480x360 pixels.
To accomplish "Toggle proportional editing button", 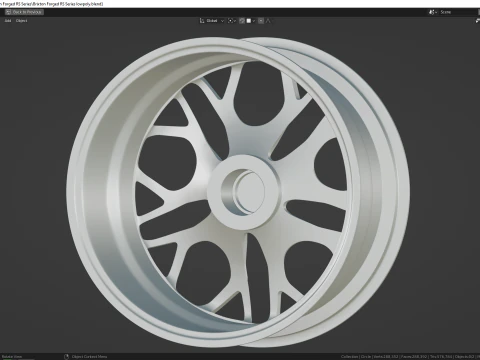I will pyautogui.click(x=261, y=21).
